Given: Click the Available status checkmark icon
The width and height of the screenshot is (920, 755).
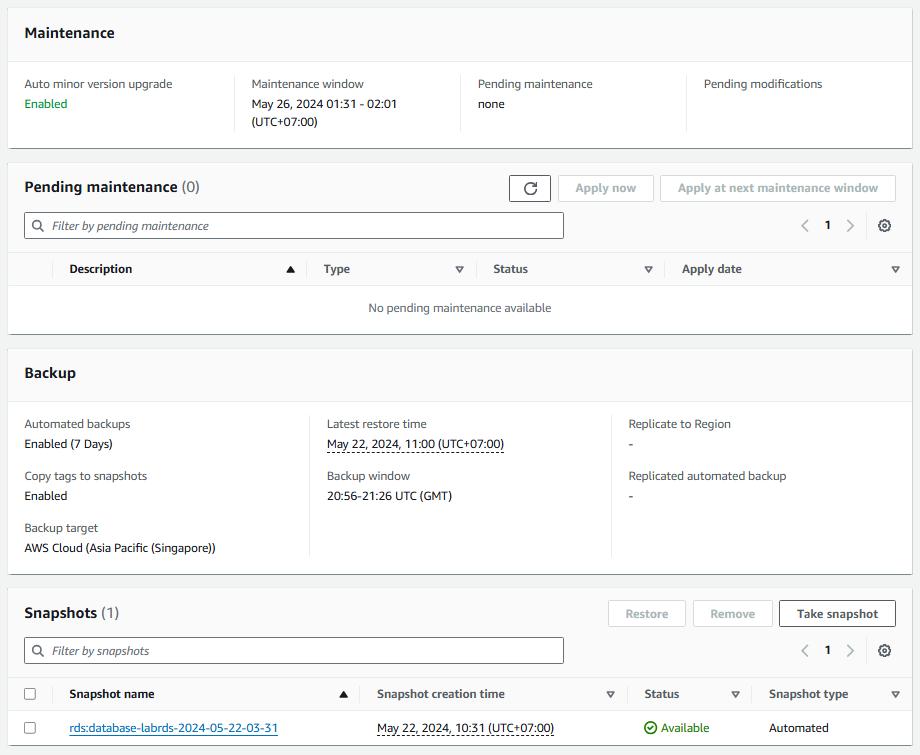Looking at the screenshot, I should pos(651,728).
